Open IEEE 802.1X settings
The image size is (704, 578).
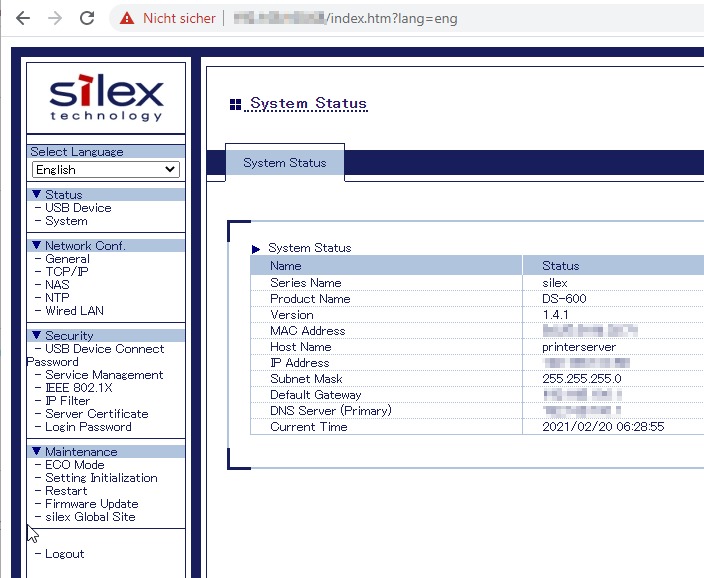(79, 388)
